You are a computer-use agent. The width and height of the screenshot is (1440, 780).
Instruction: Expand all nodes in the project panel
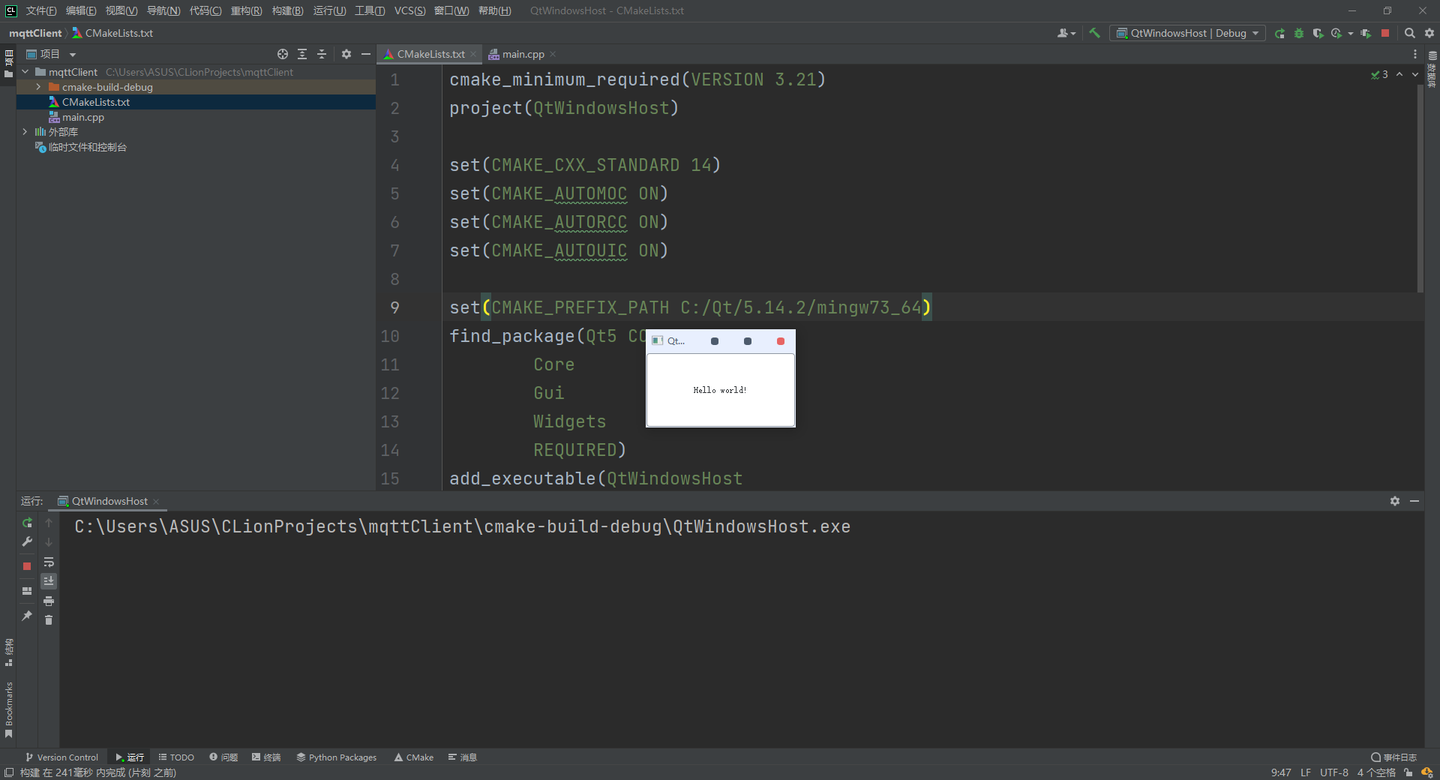click(302, 54)
